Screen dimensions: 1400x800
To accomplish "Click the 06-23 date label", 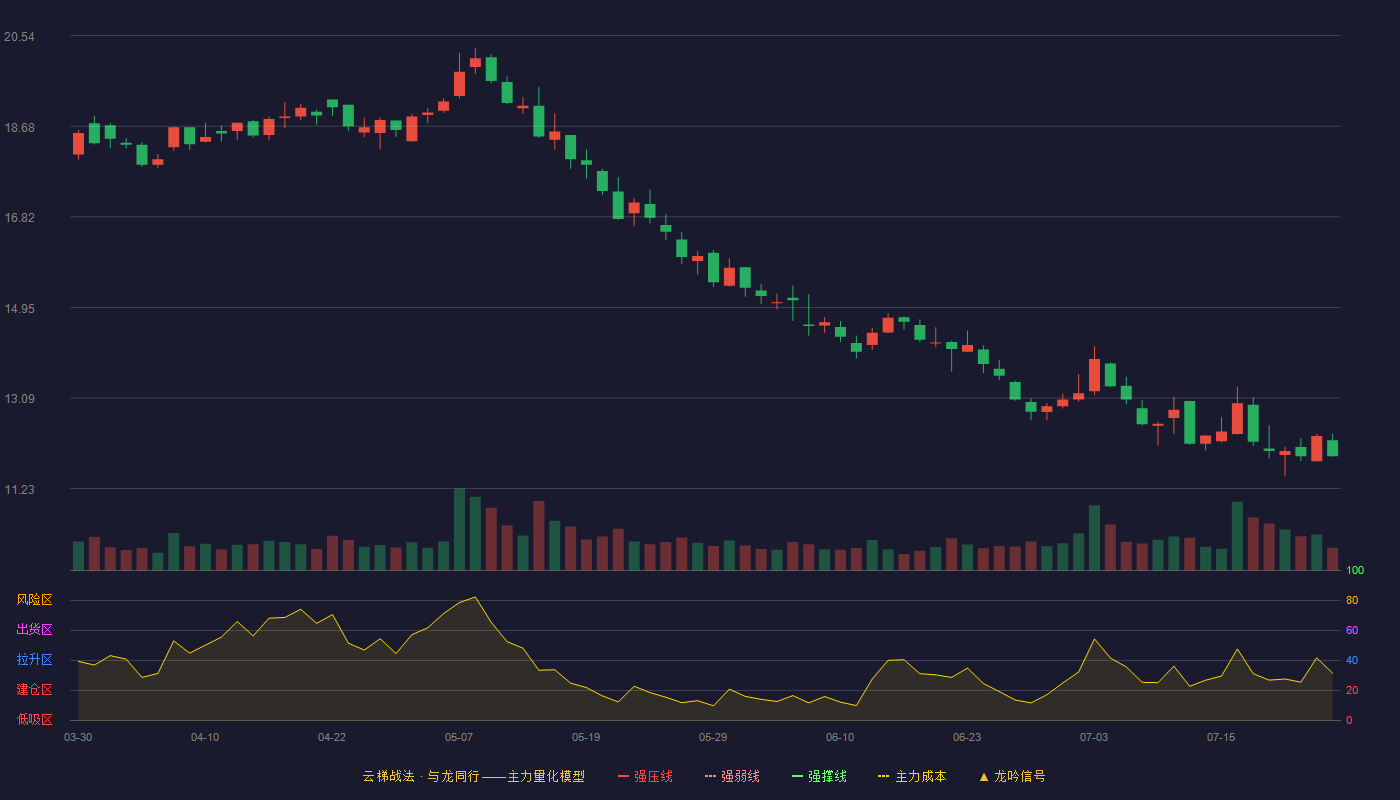I will tap(967, 737).
